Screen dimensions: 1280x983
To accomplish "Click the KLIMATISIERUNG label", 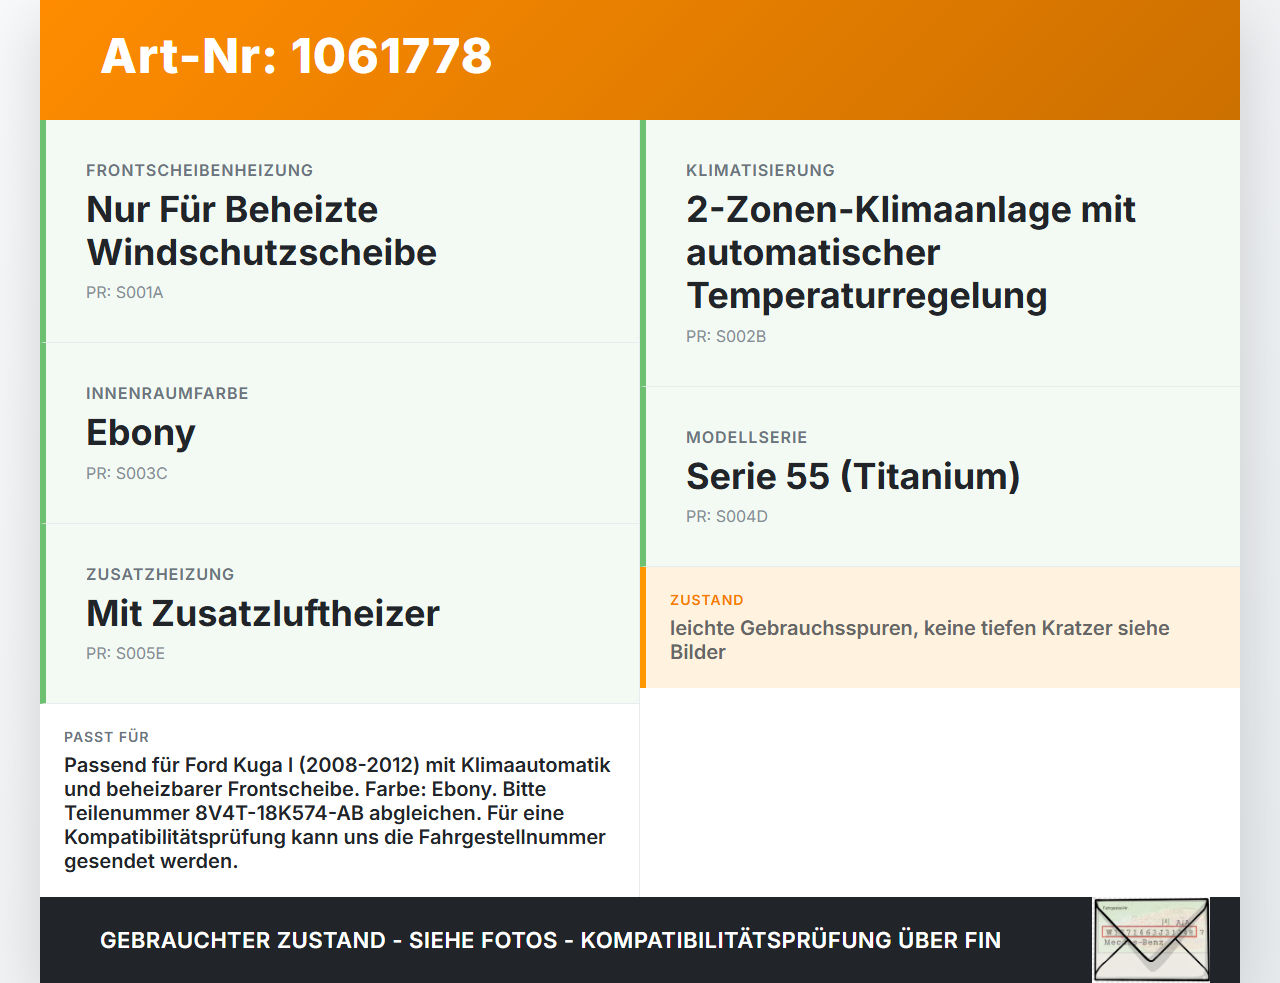I will tap(760, 170).
